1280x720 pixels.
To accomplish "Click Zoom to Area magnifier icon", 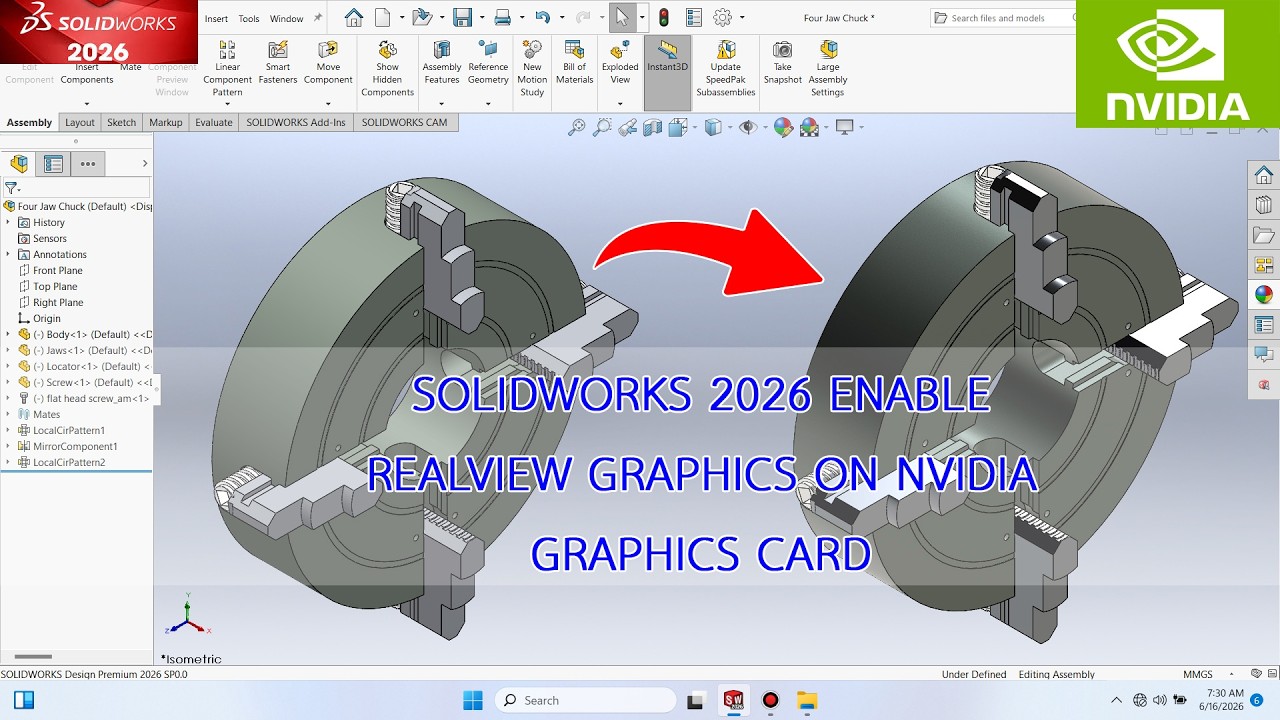I will click(x=601, y=127).
